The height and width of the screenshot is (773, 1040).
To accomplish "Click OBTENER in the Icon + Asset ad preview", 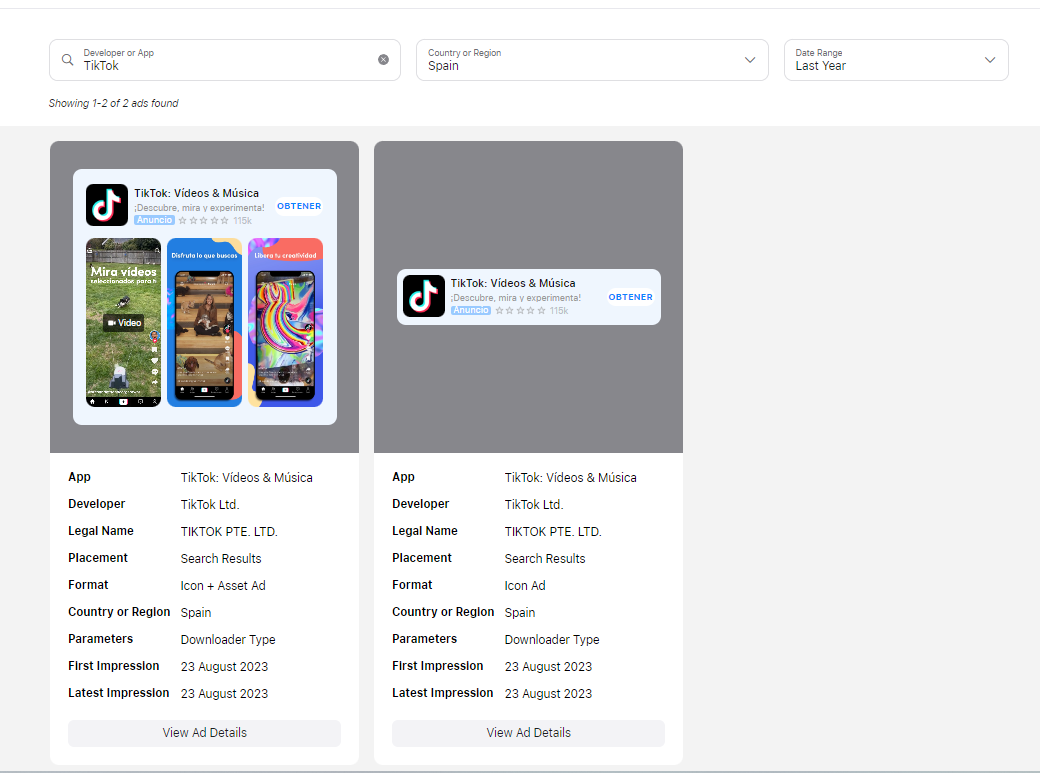I will pos(299,206).
